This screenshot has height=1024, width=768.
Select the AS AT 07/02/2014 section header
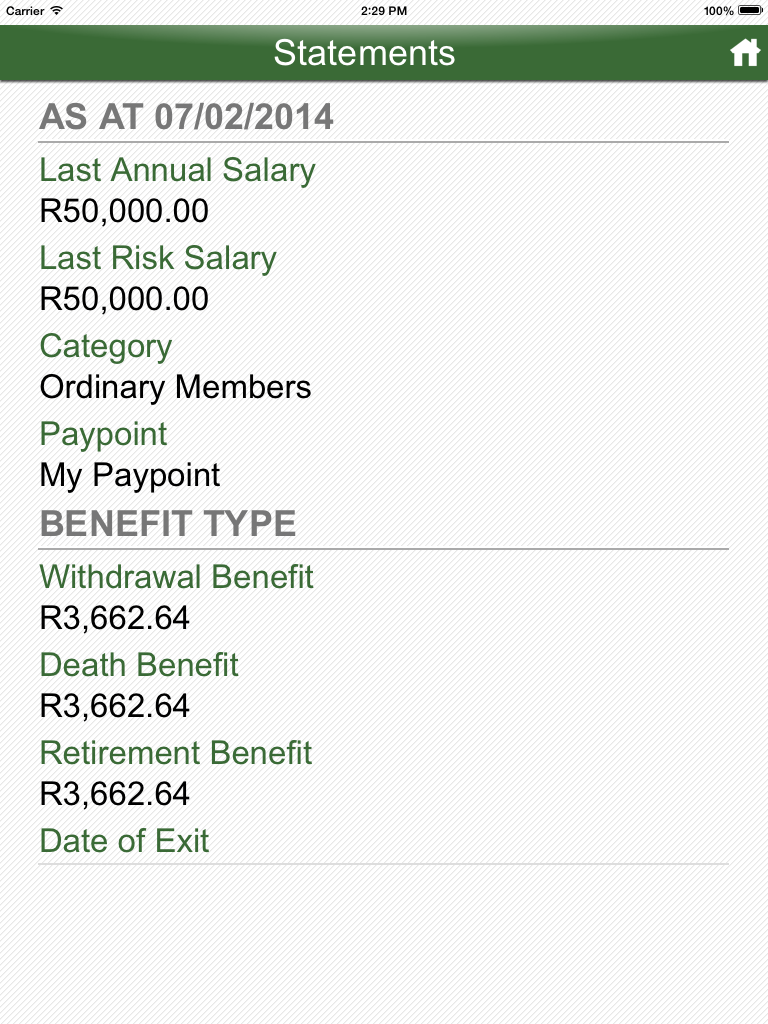pos(186,117)
